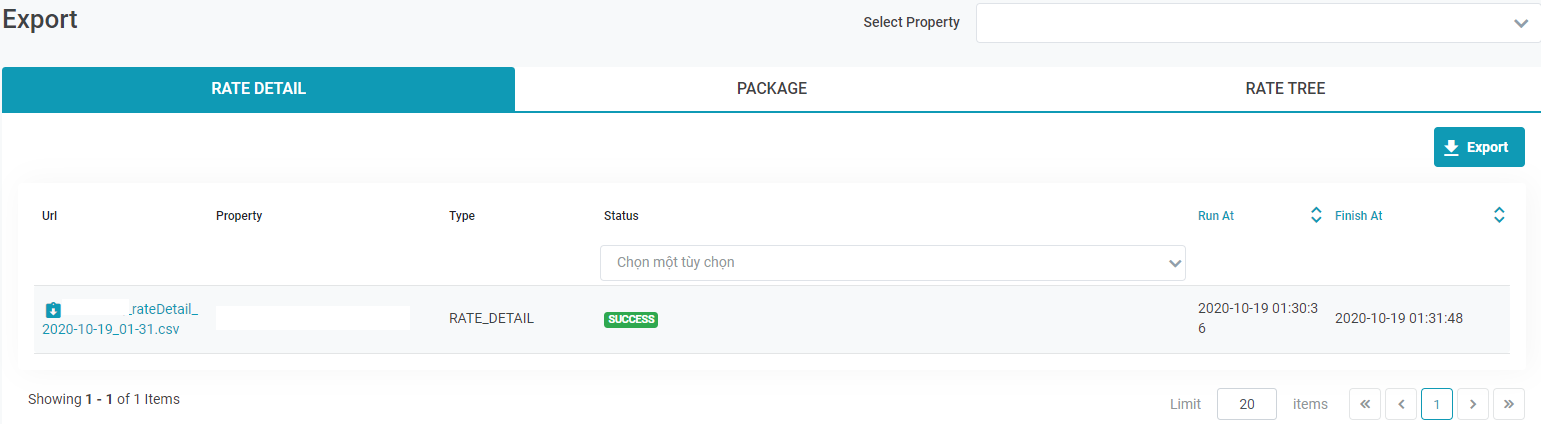
Task: Expand the Status filter dropdown
Action: 892,263
